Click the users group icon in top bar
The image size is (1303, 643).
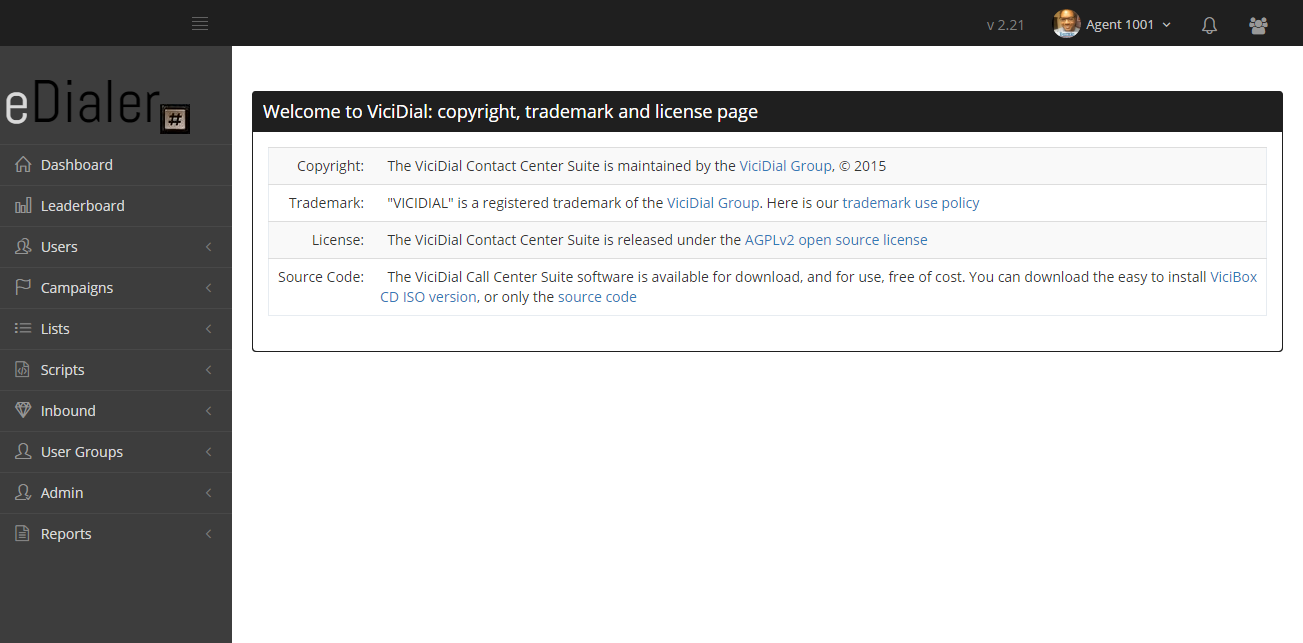[x=1259, y=25]
